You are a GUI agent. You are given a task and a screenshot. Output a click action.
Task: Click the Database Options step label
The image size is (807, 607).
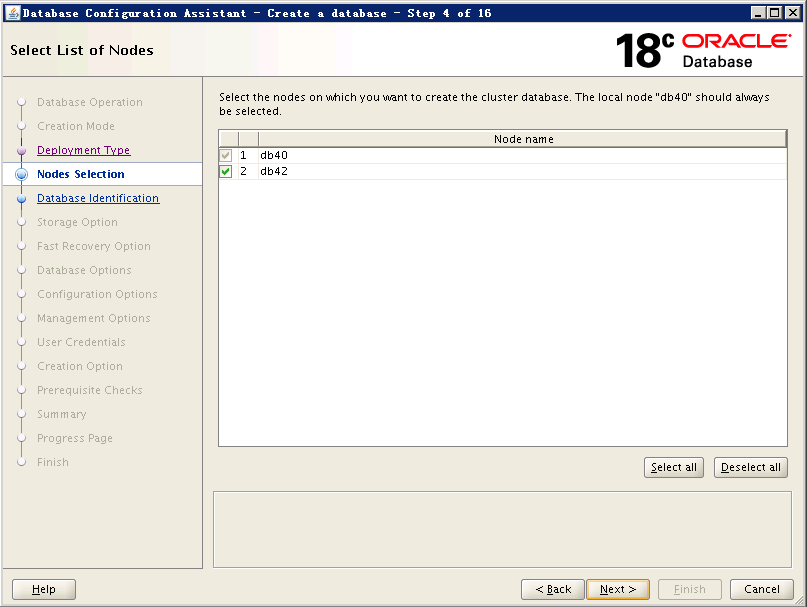pos(84,270)
